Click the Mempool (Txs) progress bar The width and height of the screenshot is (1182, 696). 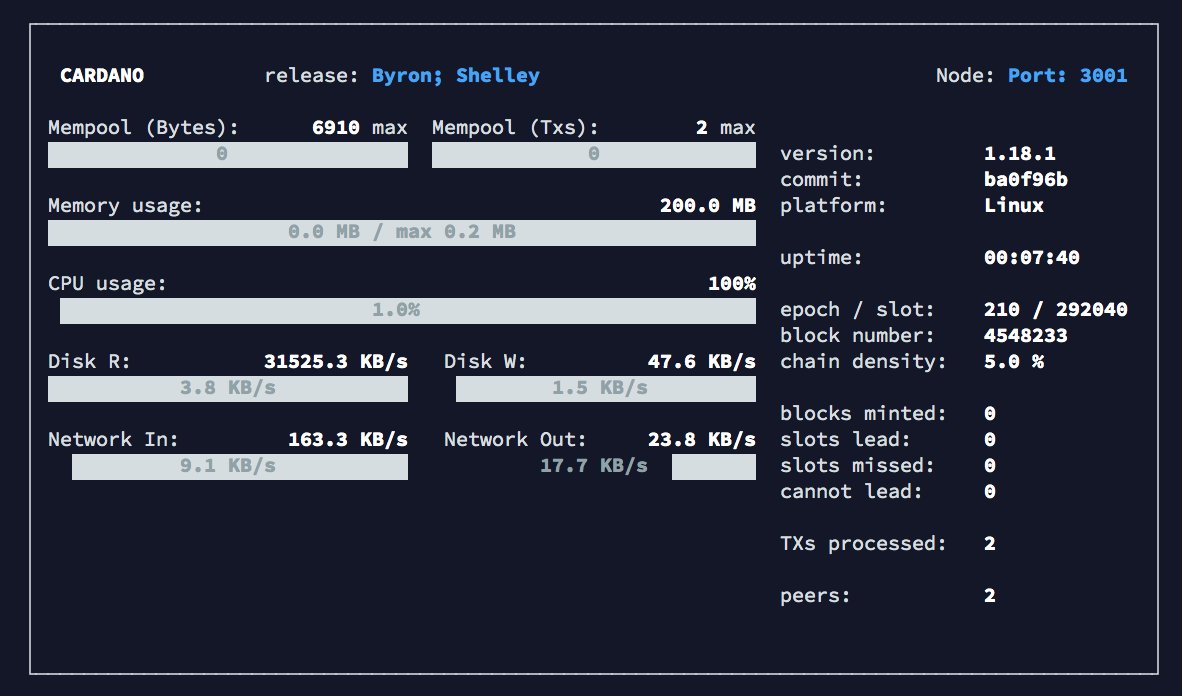(x=594, y=155)
